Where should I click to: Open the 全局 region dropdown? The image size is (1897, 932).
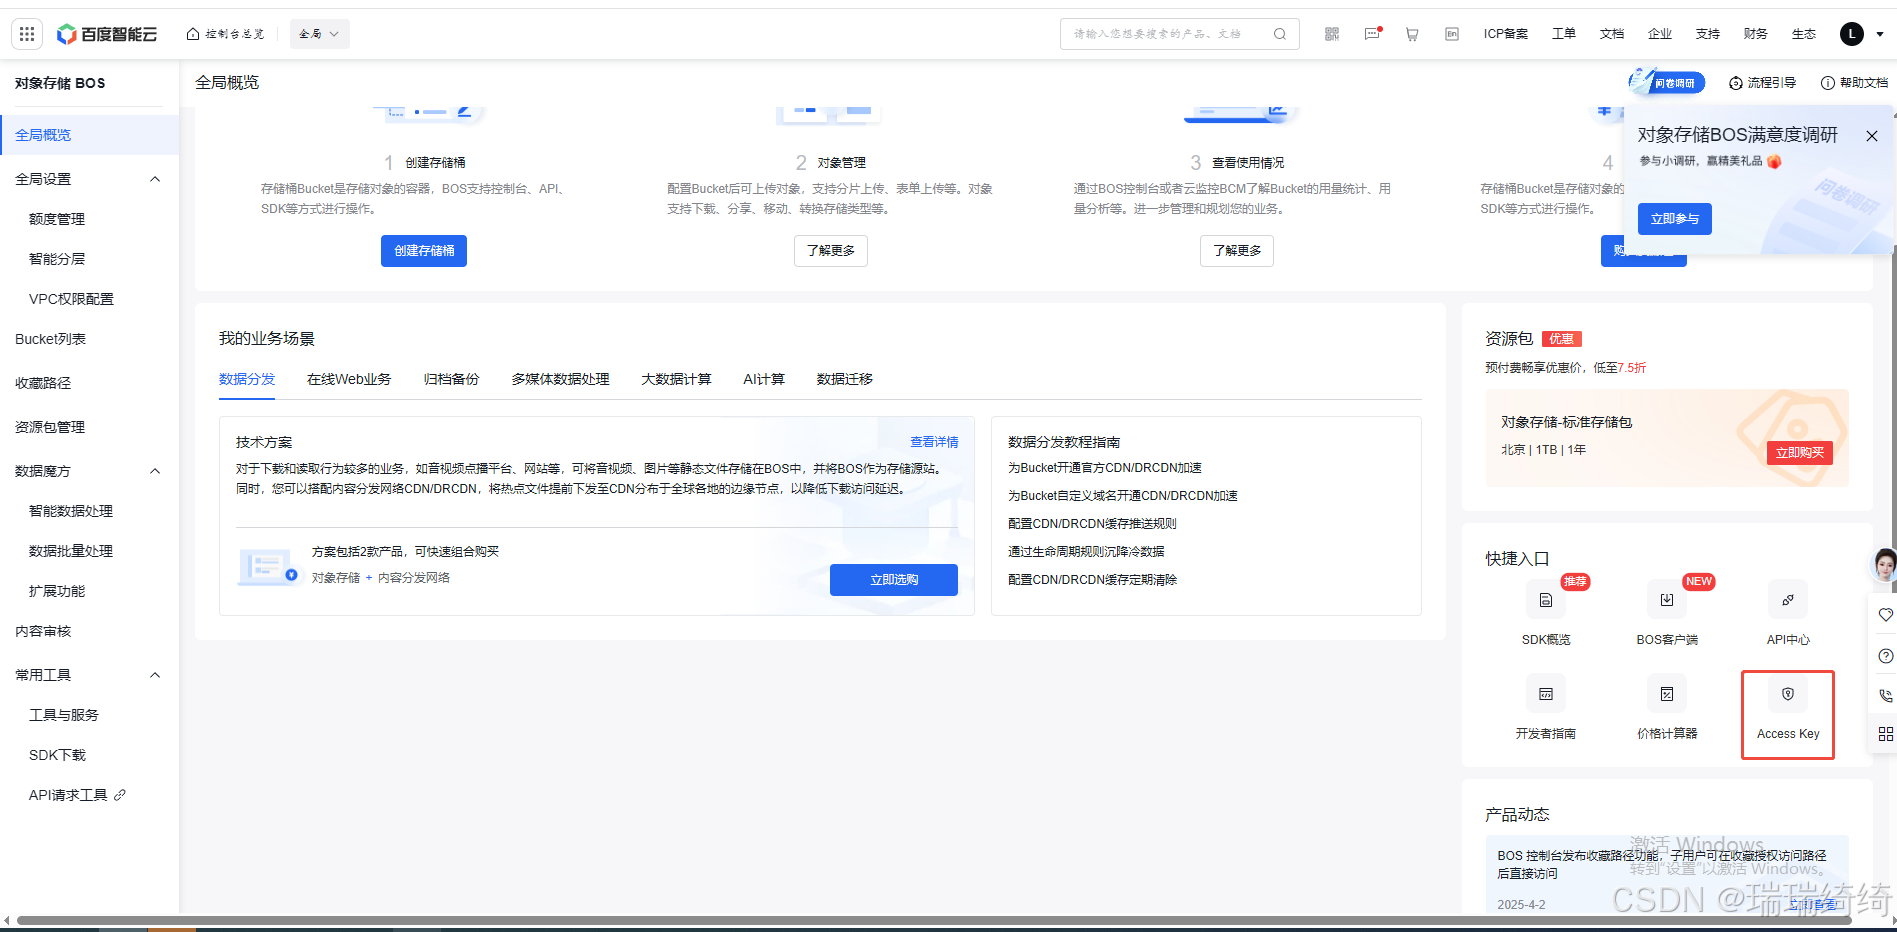[318, 33]
